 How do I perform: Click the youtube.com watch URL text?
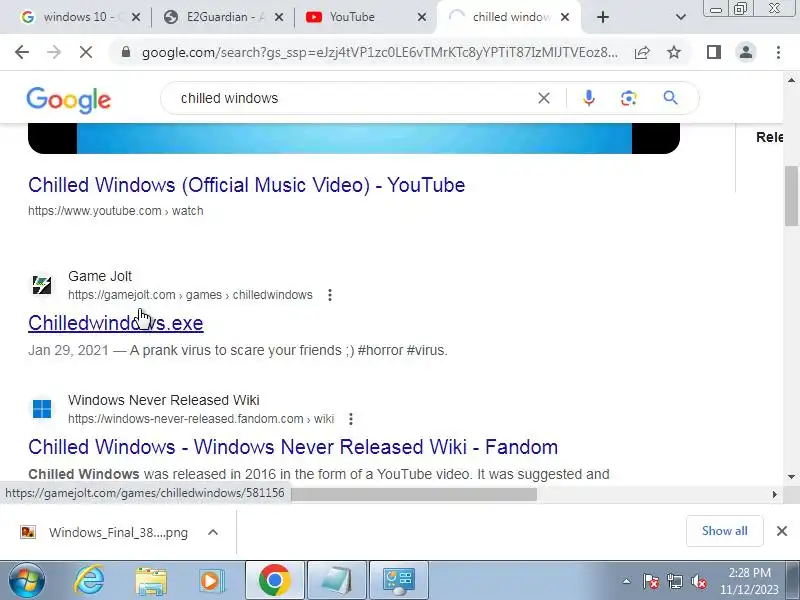(116, 211)
